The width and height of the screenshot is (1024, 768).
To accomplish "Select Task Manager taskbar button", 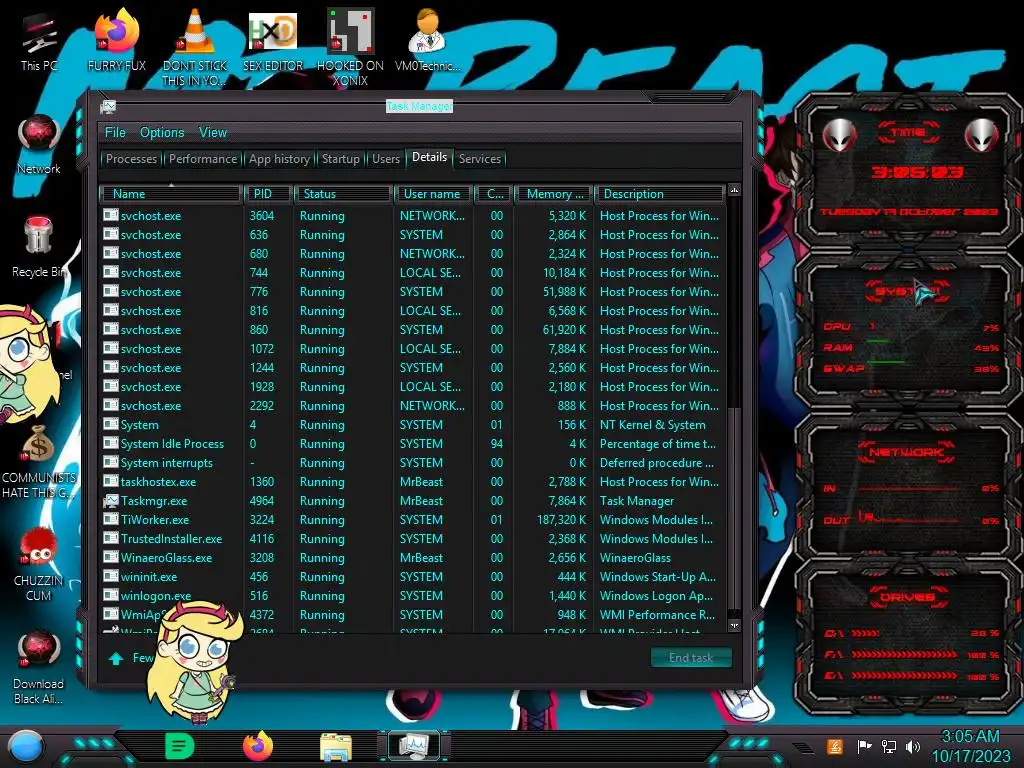I will pos(413,746).
